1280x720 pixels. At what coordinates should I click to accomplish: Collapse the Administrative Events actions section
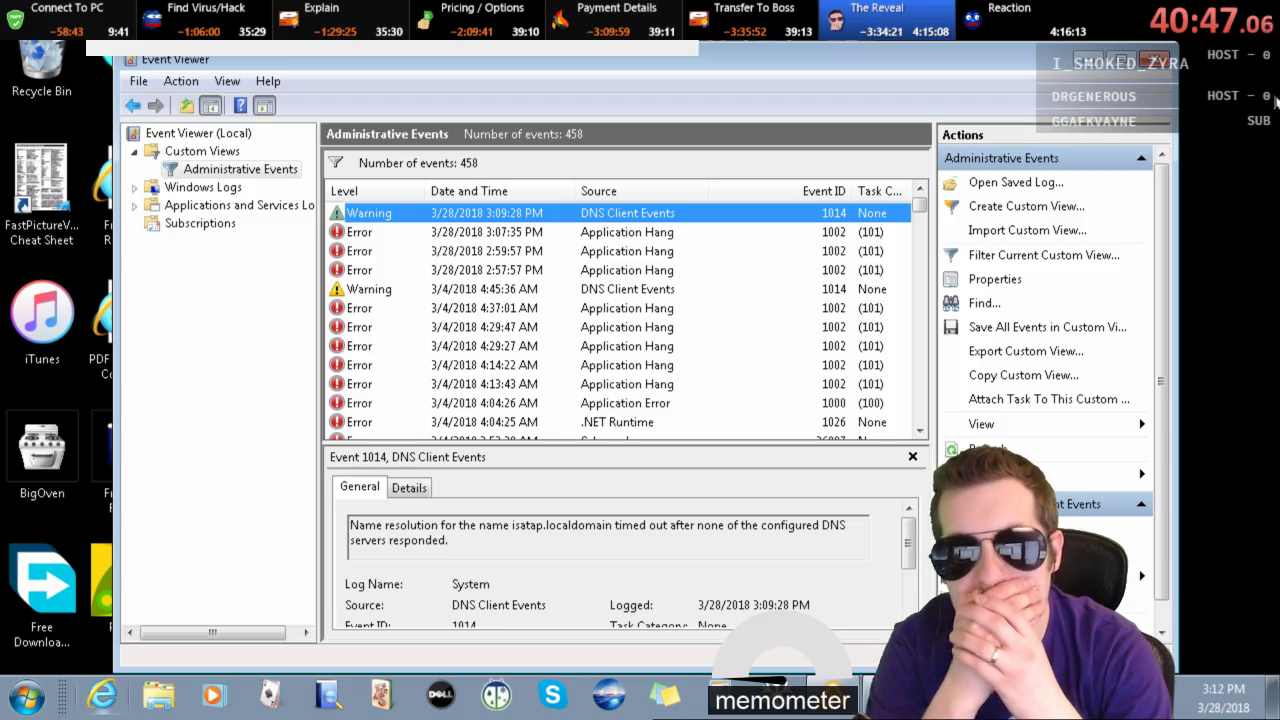(1141, 158)
